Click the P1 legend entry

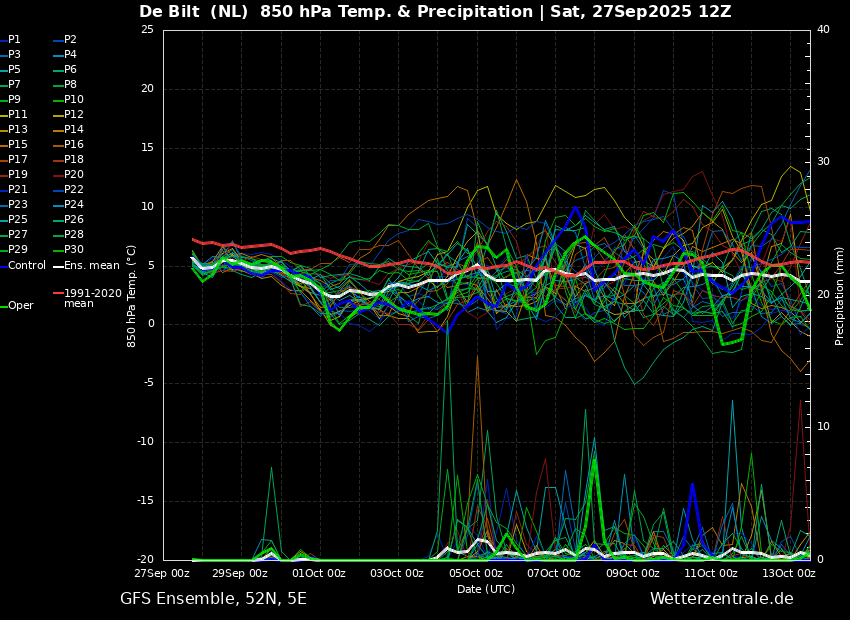[x=10, y=40]
